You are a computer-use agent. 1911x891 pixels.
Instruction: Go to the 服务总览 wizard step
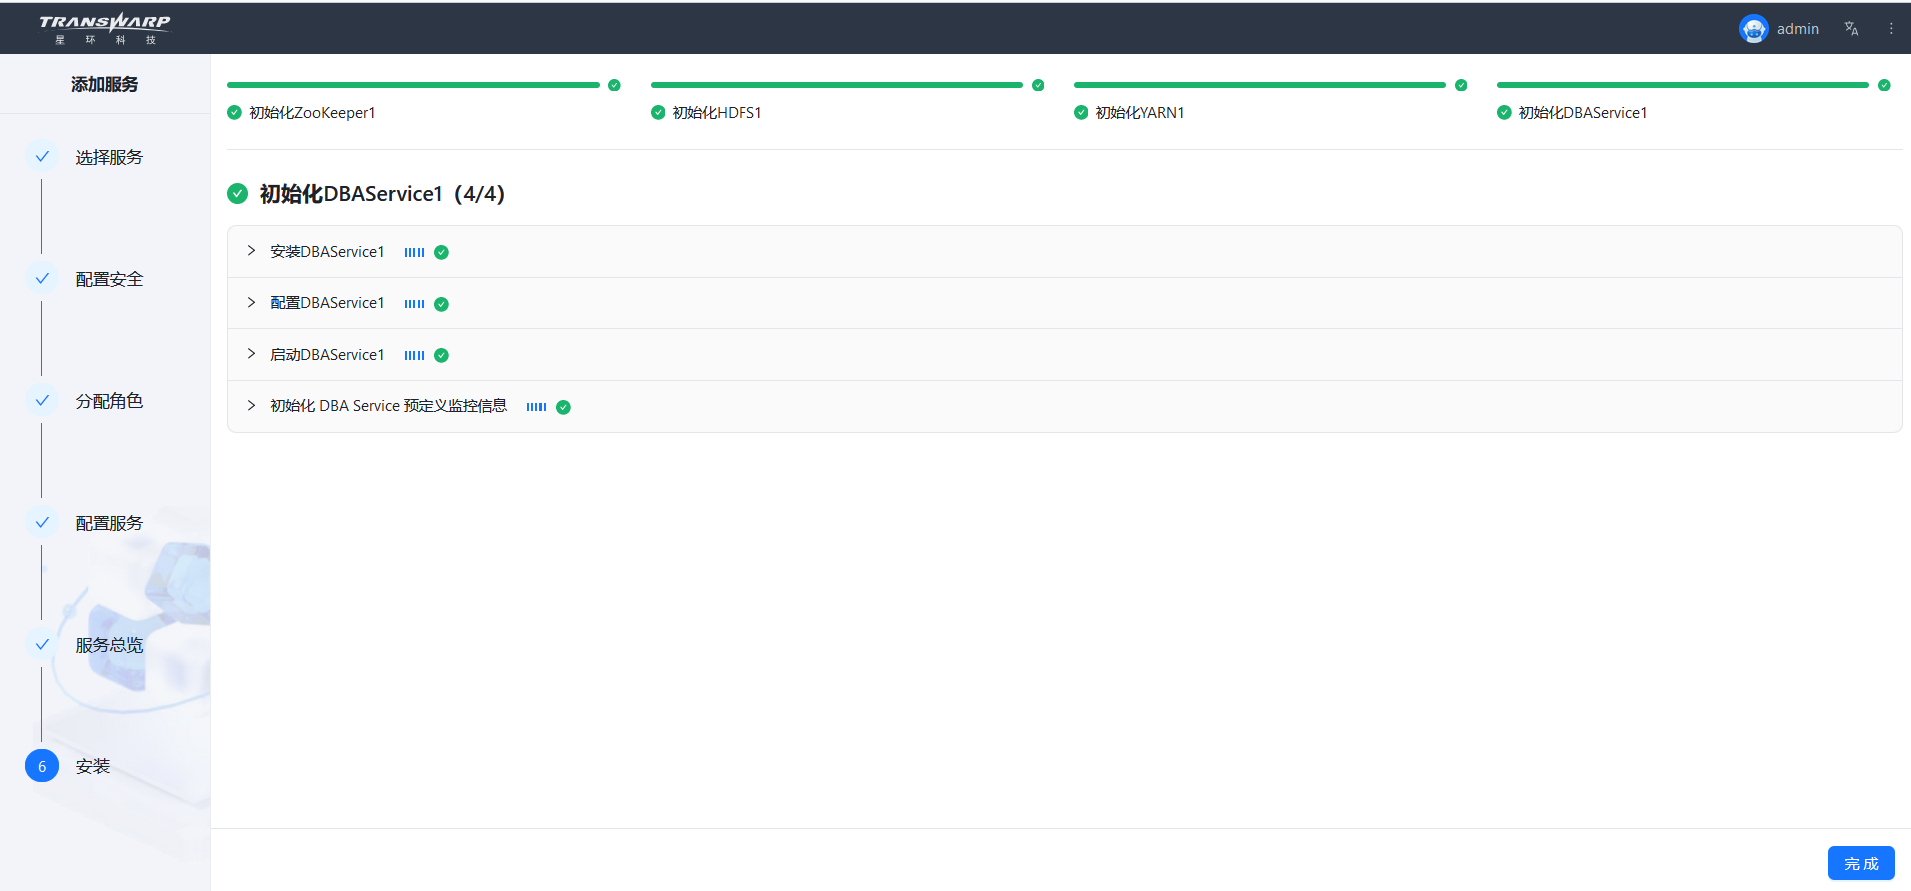pyautogui.click(x=109, y=645)
